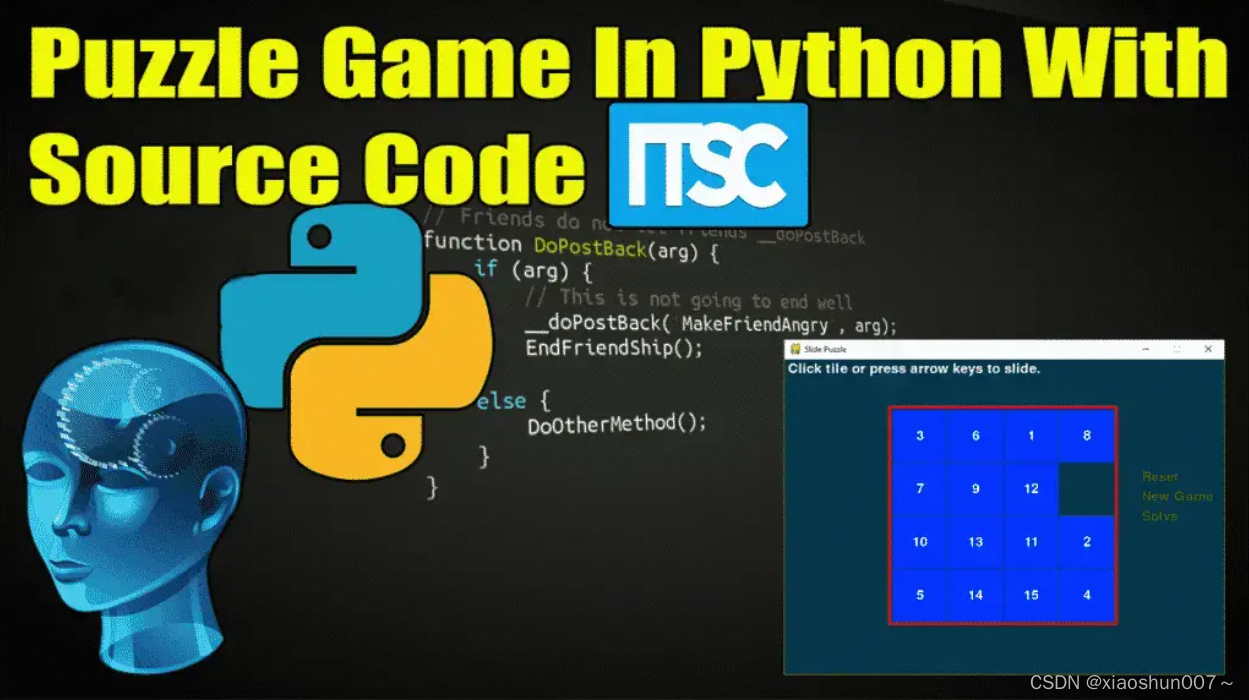The width and height of the screenshot is (1249, 700).
Task: Slide tile 12 into the empty space
Action: [1031, 489]
